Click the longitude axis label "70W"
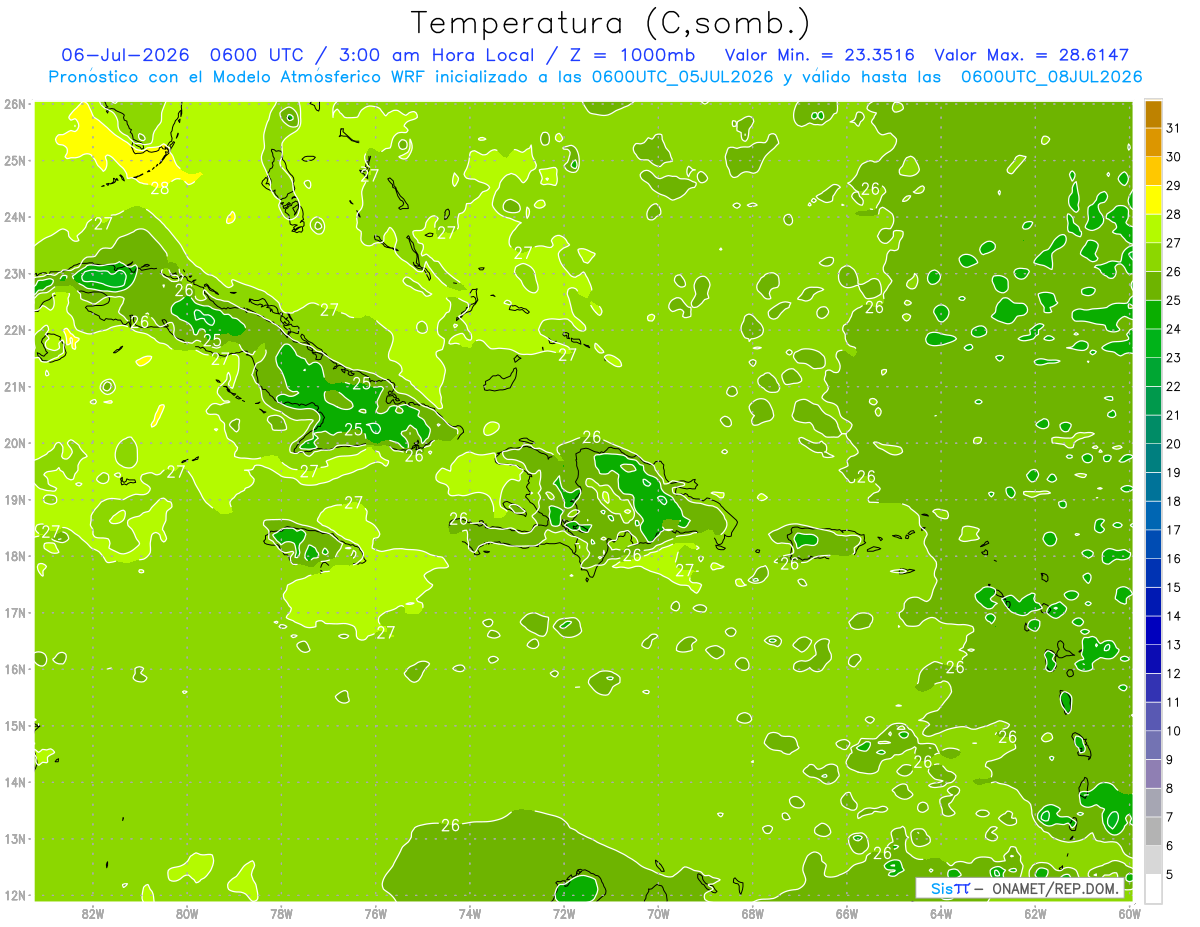The height and width of the screenshot is (927, 1200). click(x=658, y=913)
